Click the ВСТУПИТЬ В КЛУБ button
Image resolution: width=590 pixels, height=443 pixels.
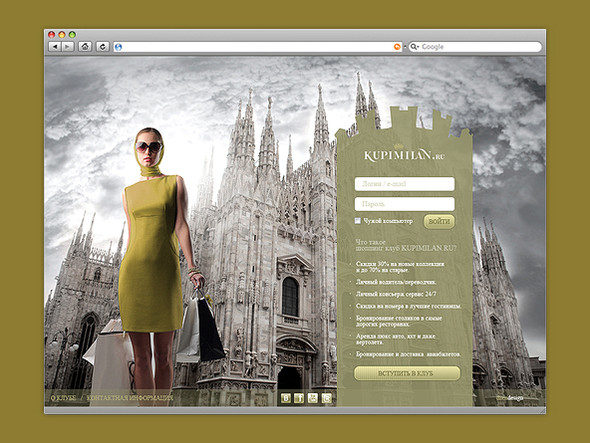tap(407, 373)
